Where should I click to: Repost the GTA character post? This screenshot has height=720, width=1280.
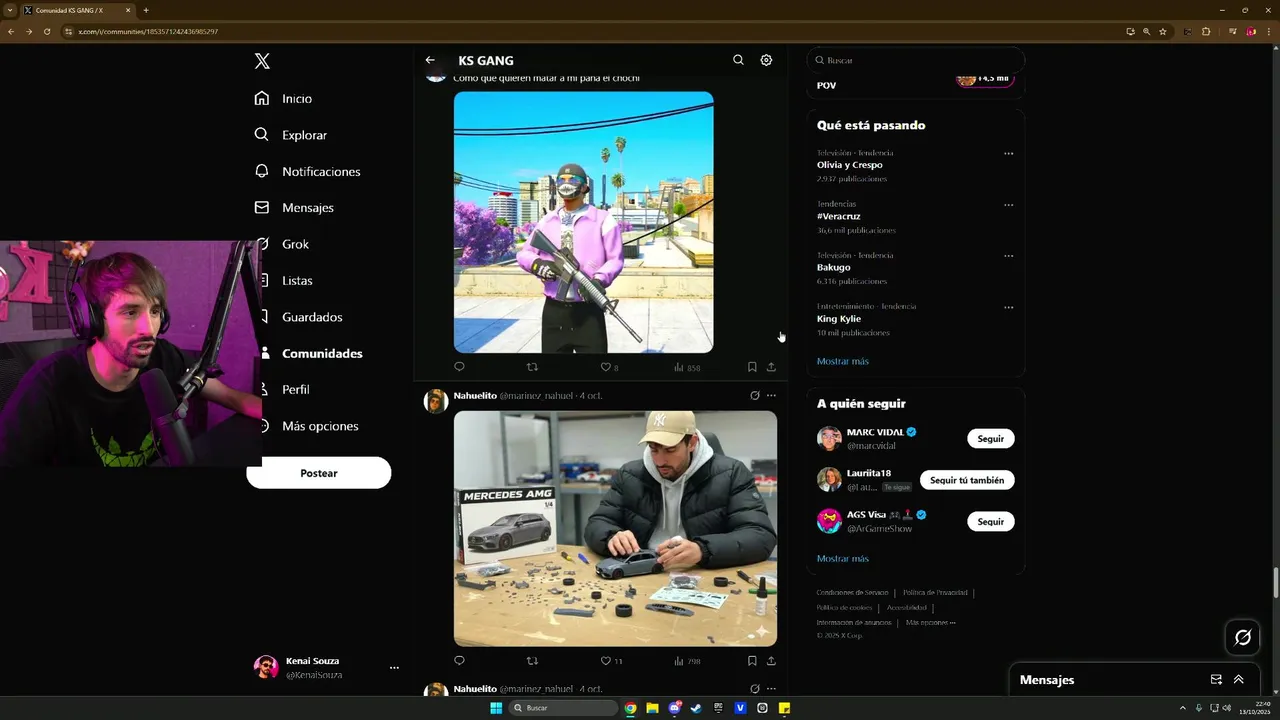(532, 367)
